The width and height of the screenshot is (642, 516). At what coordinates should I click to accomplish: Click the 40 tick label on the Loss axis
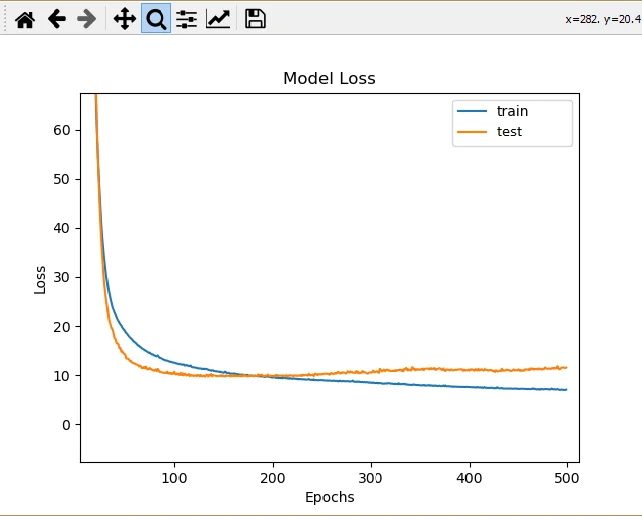click(x=62, y=228)
